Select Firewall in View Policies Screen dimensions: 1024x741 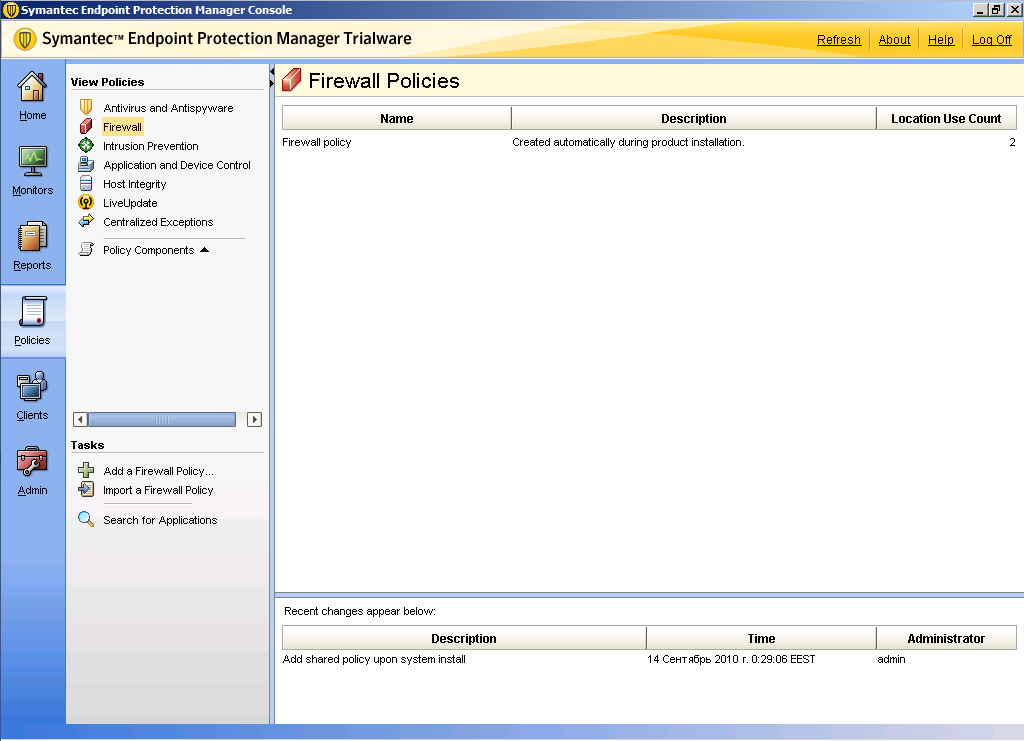(122, 127)
